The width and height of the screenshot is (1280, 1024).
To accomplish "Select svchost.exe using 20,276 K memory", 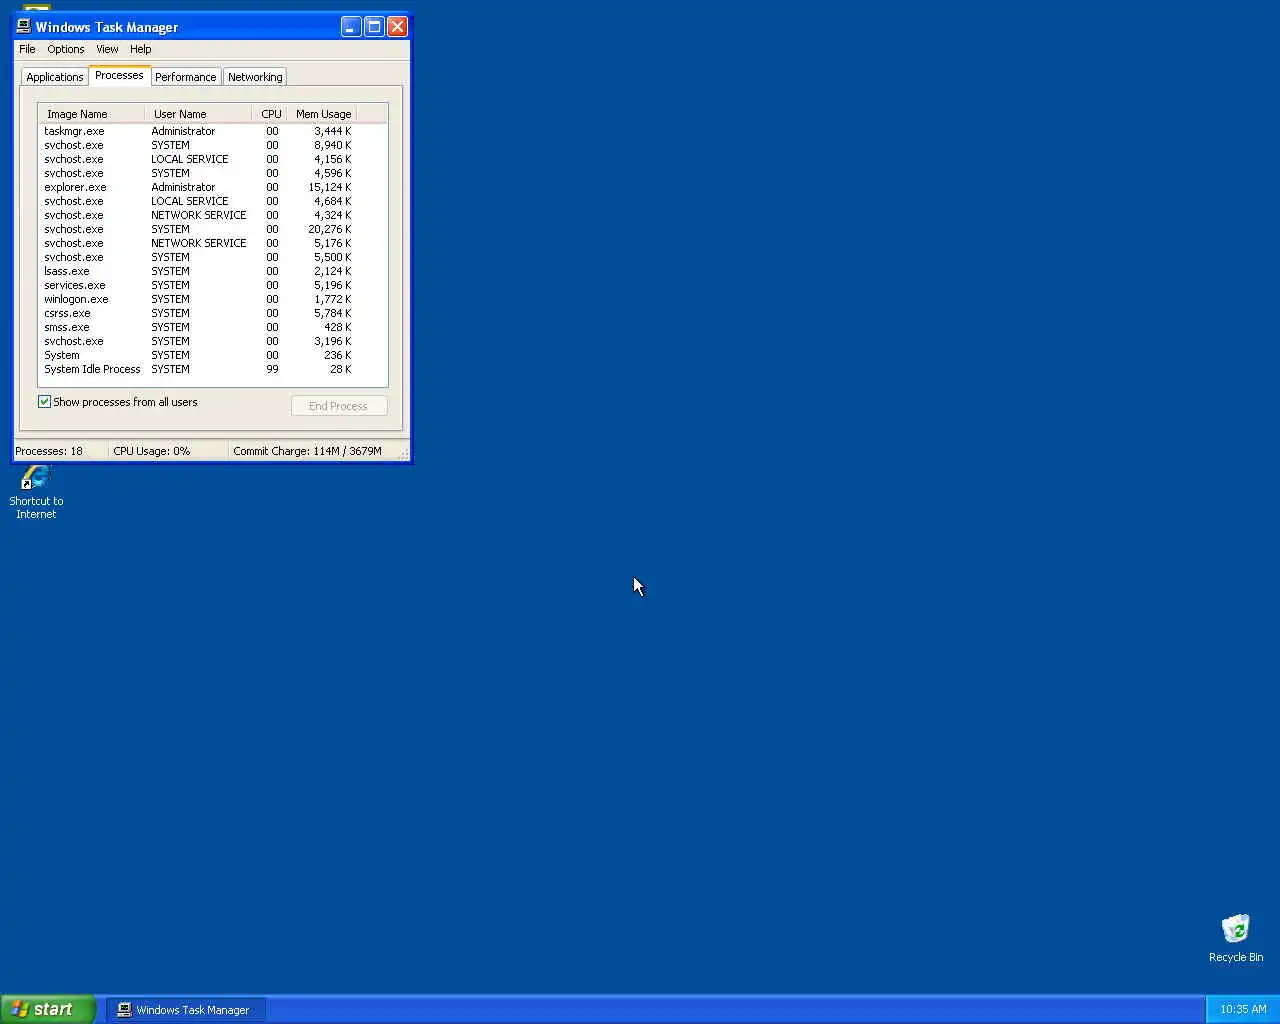I will 198,229.
